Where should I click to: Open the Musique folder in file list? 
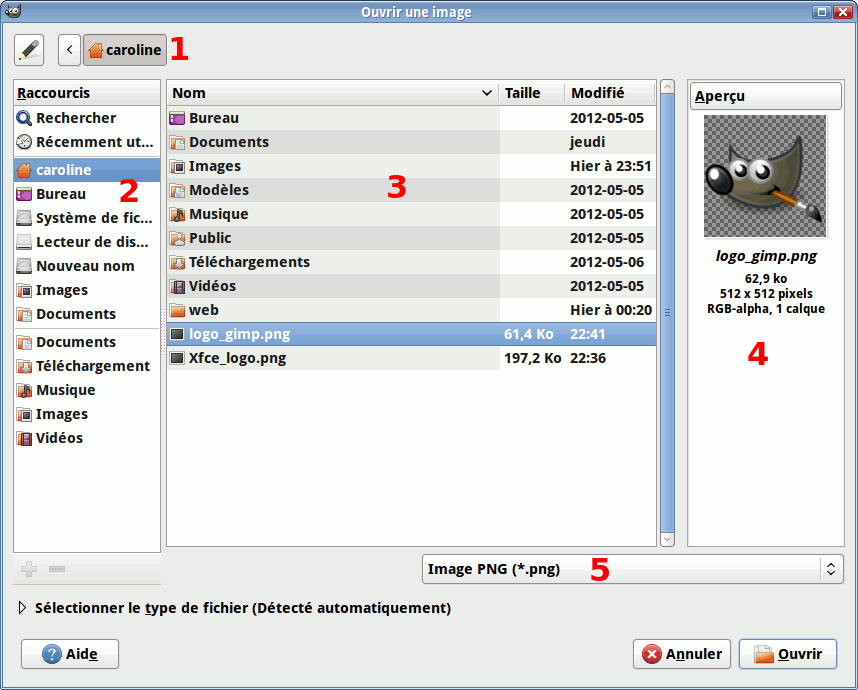click(x=218, y=214)
